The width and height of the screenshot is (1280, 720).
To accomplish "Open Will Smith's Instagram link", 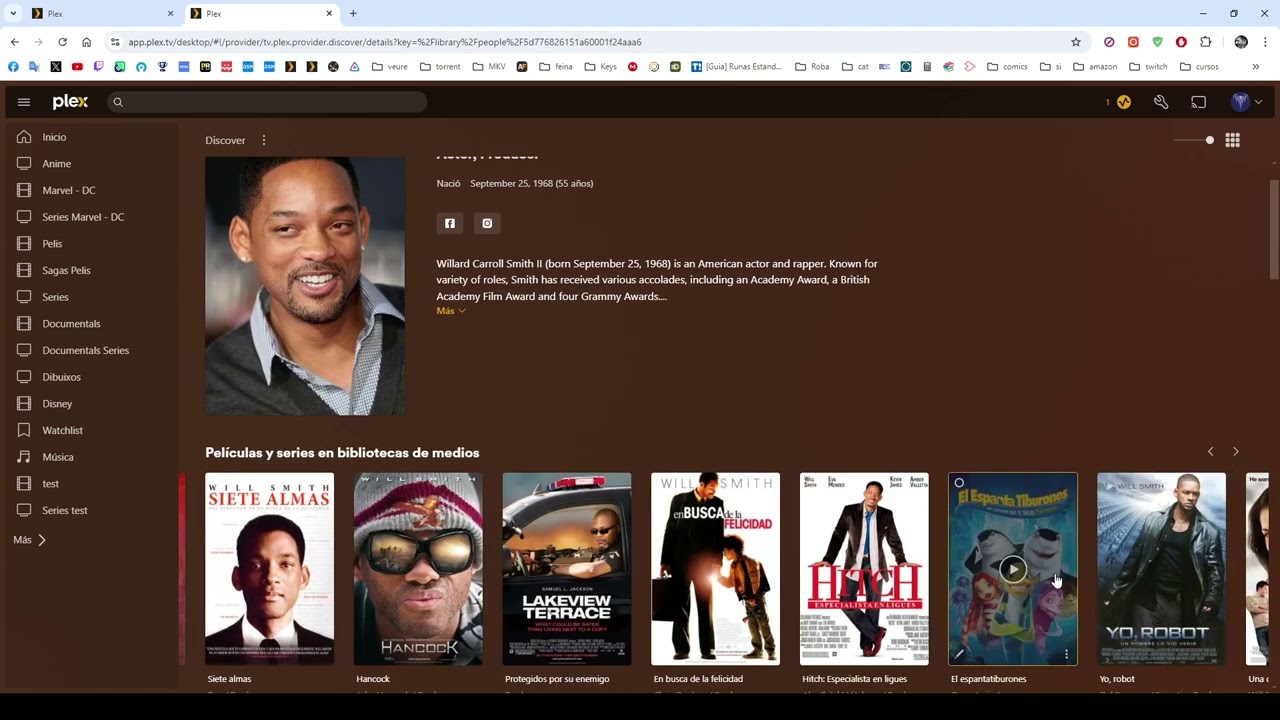I will 487,223.
